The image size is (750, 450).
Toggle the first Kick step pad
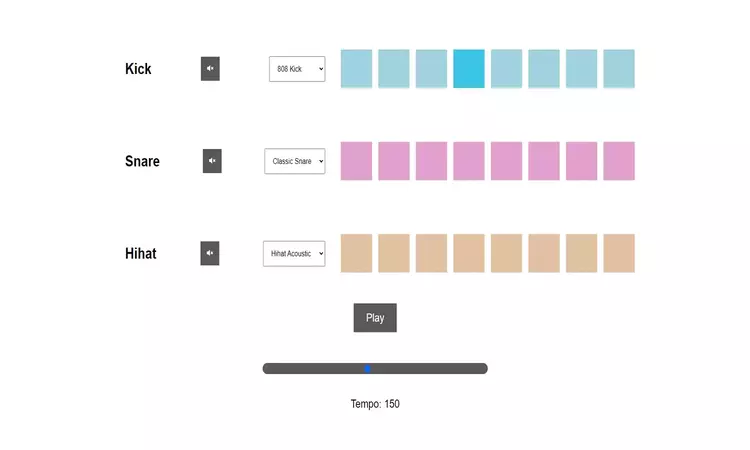(x=357, y=69)
